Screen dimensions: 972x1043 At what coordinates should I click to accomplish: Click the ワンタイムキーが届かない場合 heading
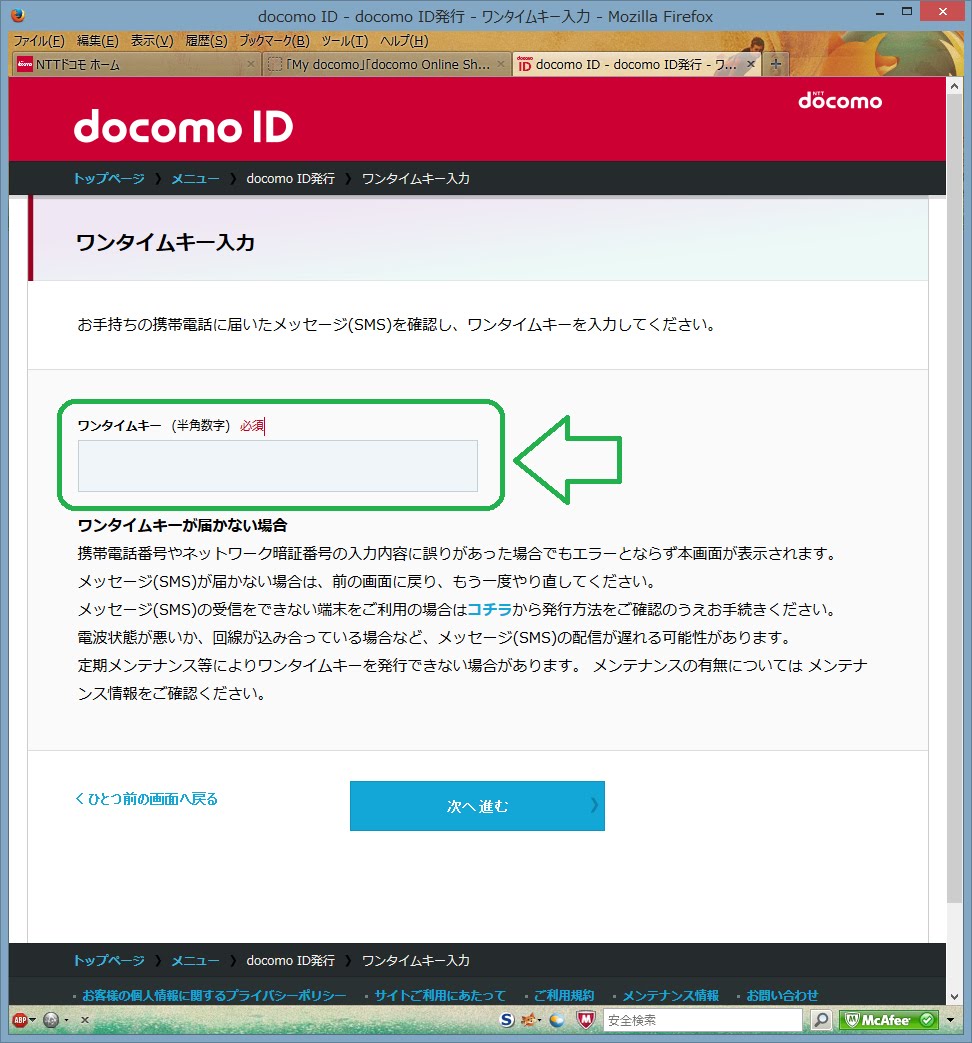click(x=182, y=525)
